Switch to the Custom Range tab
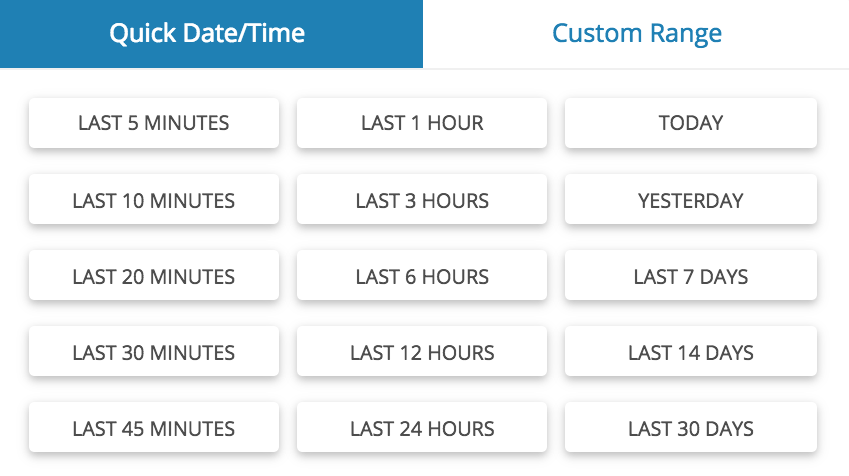The image size is (849, 476). click(x=636, y=34)
